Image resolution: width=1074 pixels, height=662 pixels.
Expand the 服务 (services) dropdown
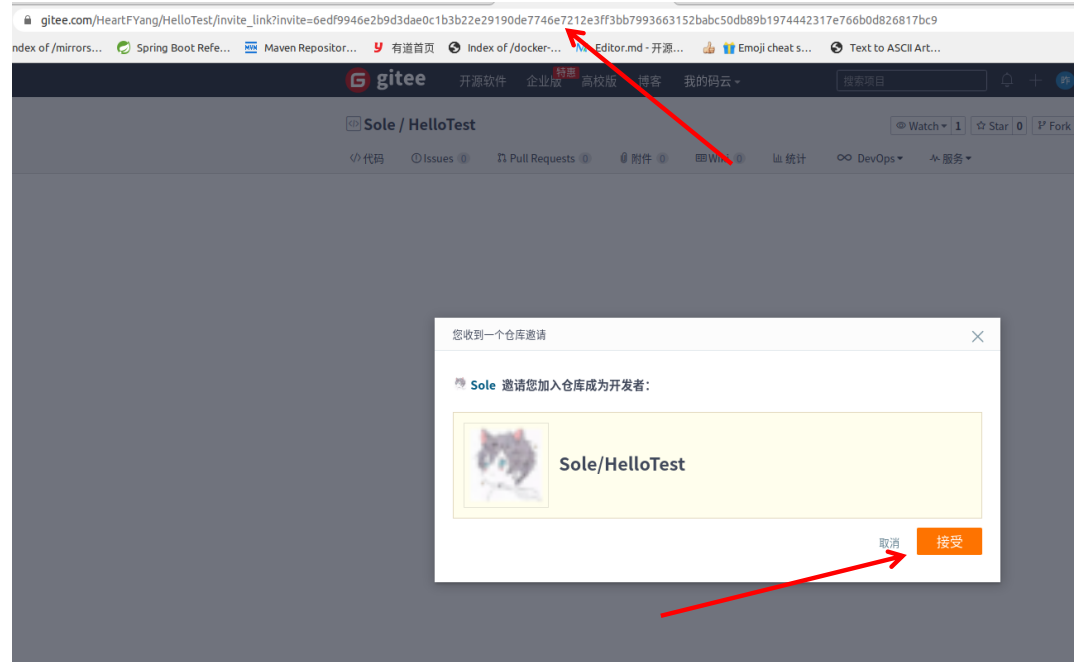(949, 157)
